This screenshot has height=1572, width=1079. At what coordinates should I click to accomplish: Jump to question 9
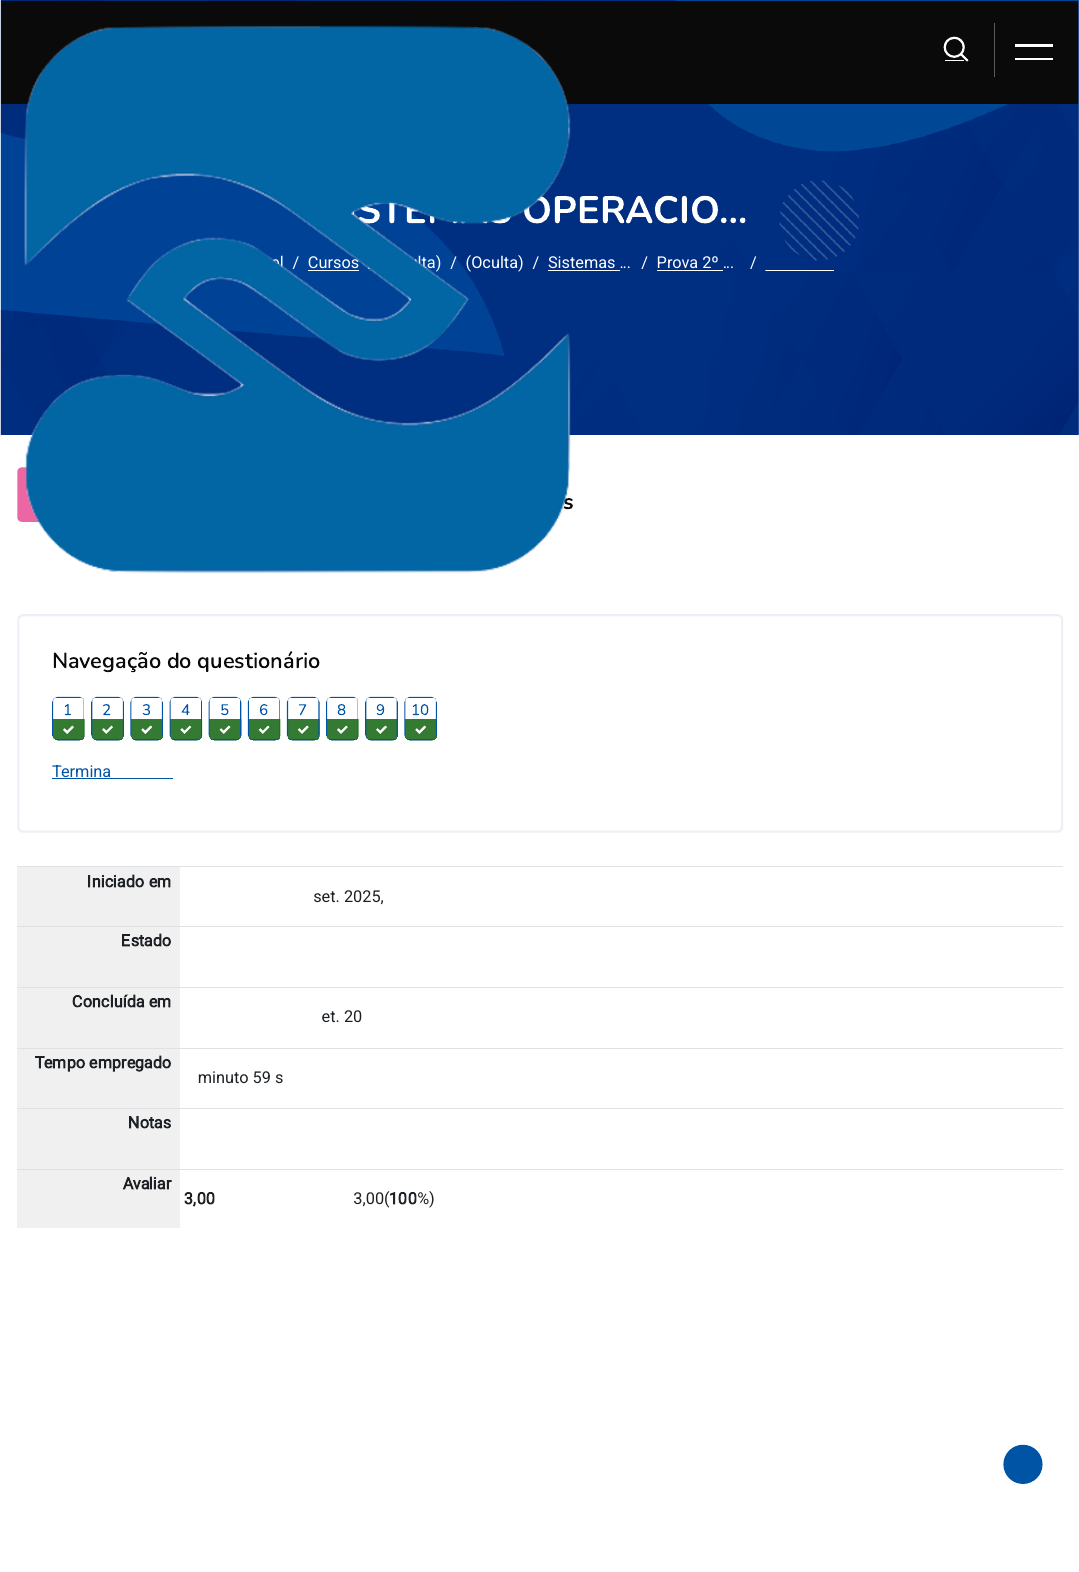[381, 718]
